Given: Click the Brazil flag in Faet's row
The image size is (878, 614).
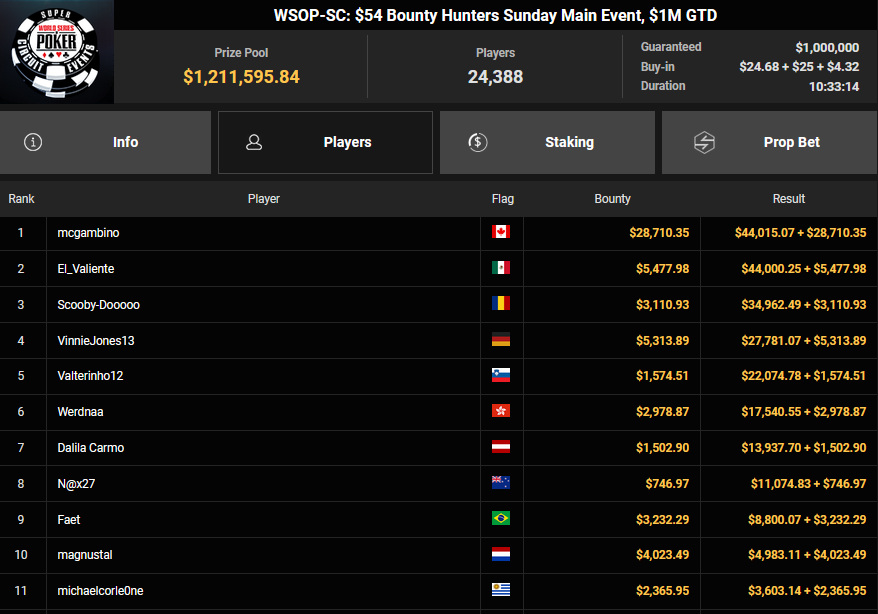Looking at the screenshot, I should coord(501,519).
